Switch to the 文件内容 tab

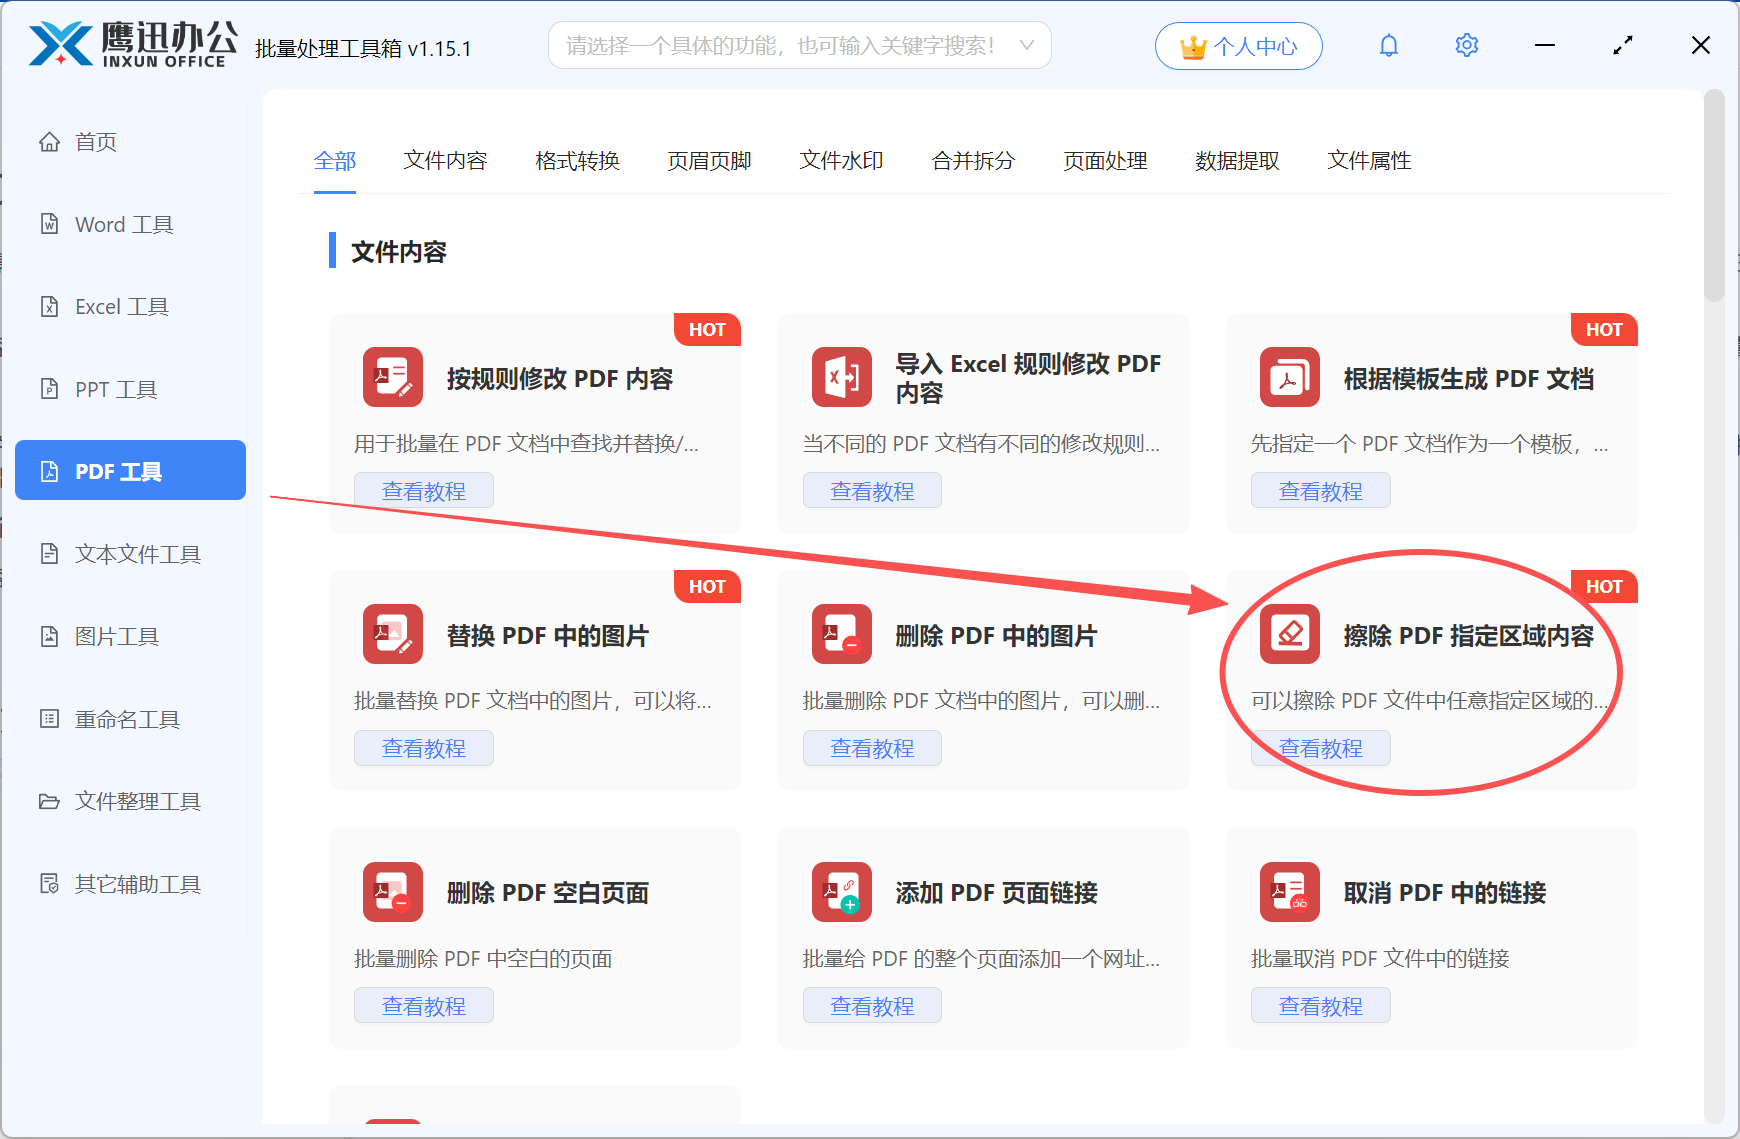pos(445,161)
